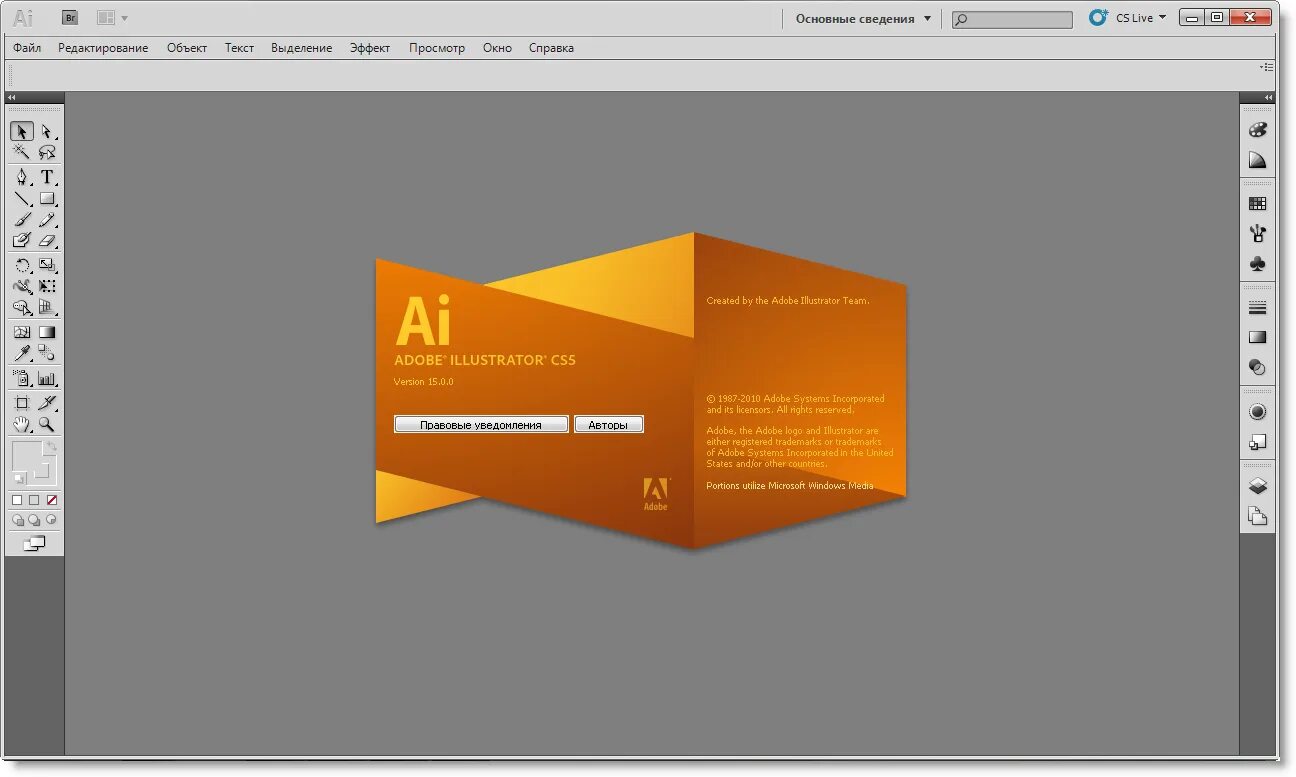Viewport: 1296px width, 777px height.
Task: Select the Width tool
Action: point(22,287)
